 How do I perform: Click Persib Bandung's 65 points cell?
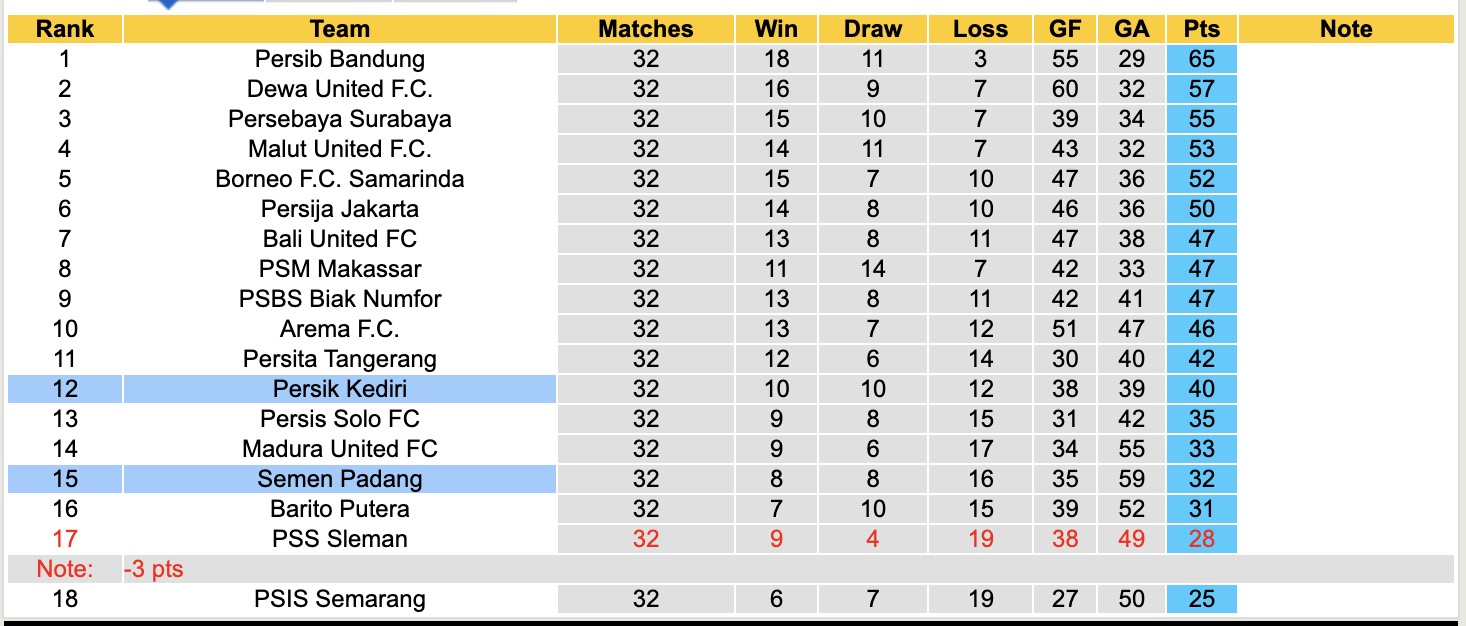click(1201, 59)
